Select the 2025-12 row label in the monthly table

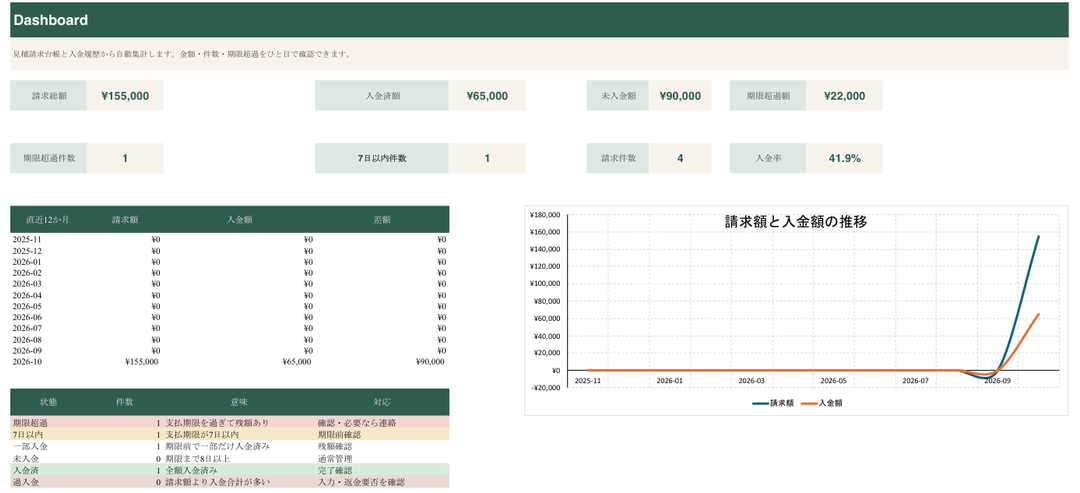coord(27,251)
